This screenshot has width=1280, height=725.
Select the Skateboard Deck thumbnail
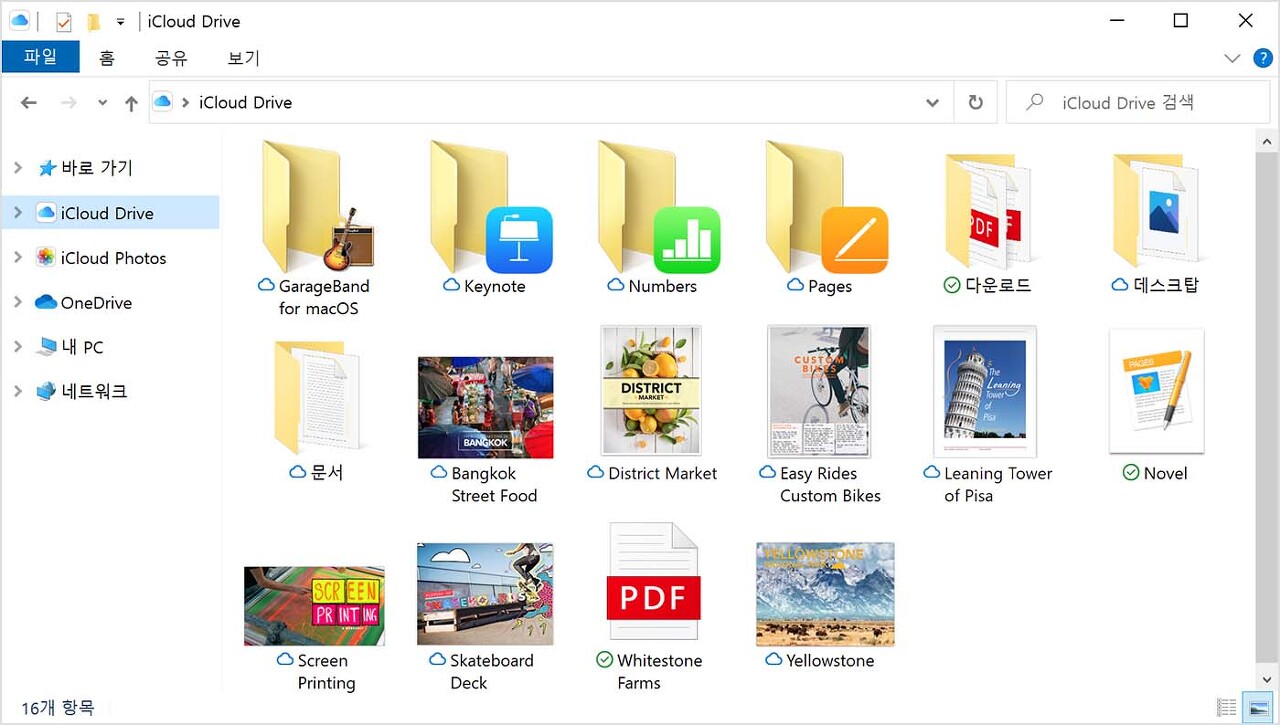485,594
